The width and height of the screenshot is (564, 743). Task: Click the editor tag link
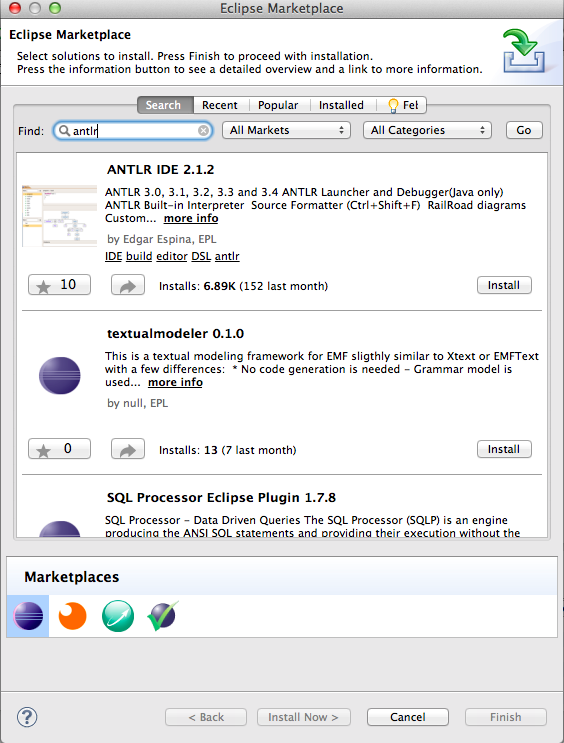coord(172,256)
